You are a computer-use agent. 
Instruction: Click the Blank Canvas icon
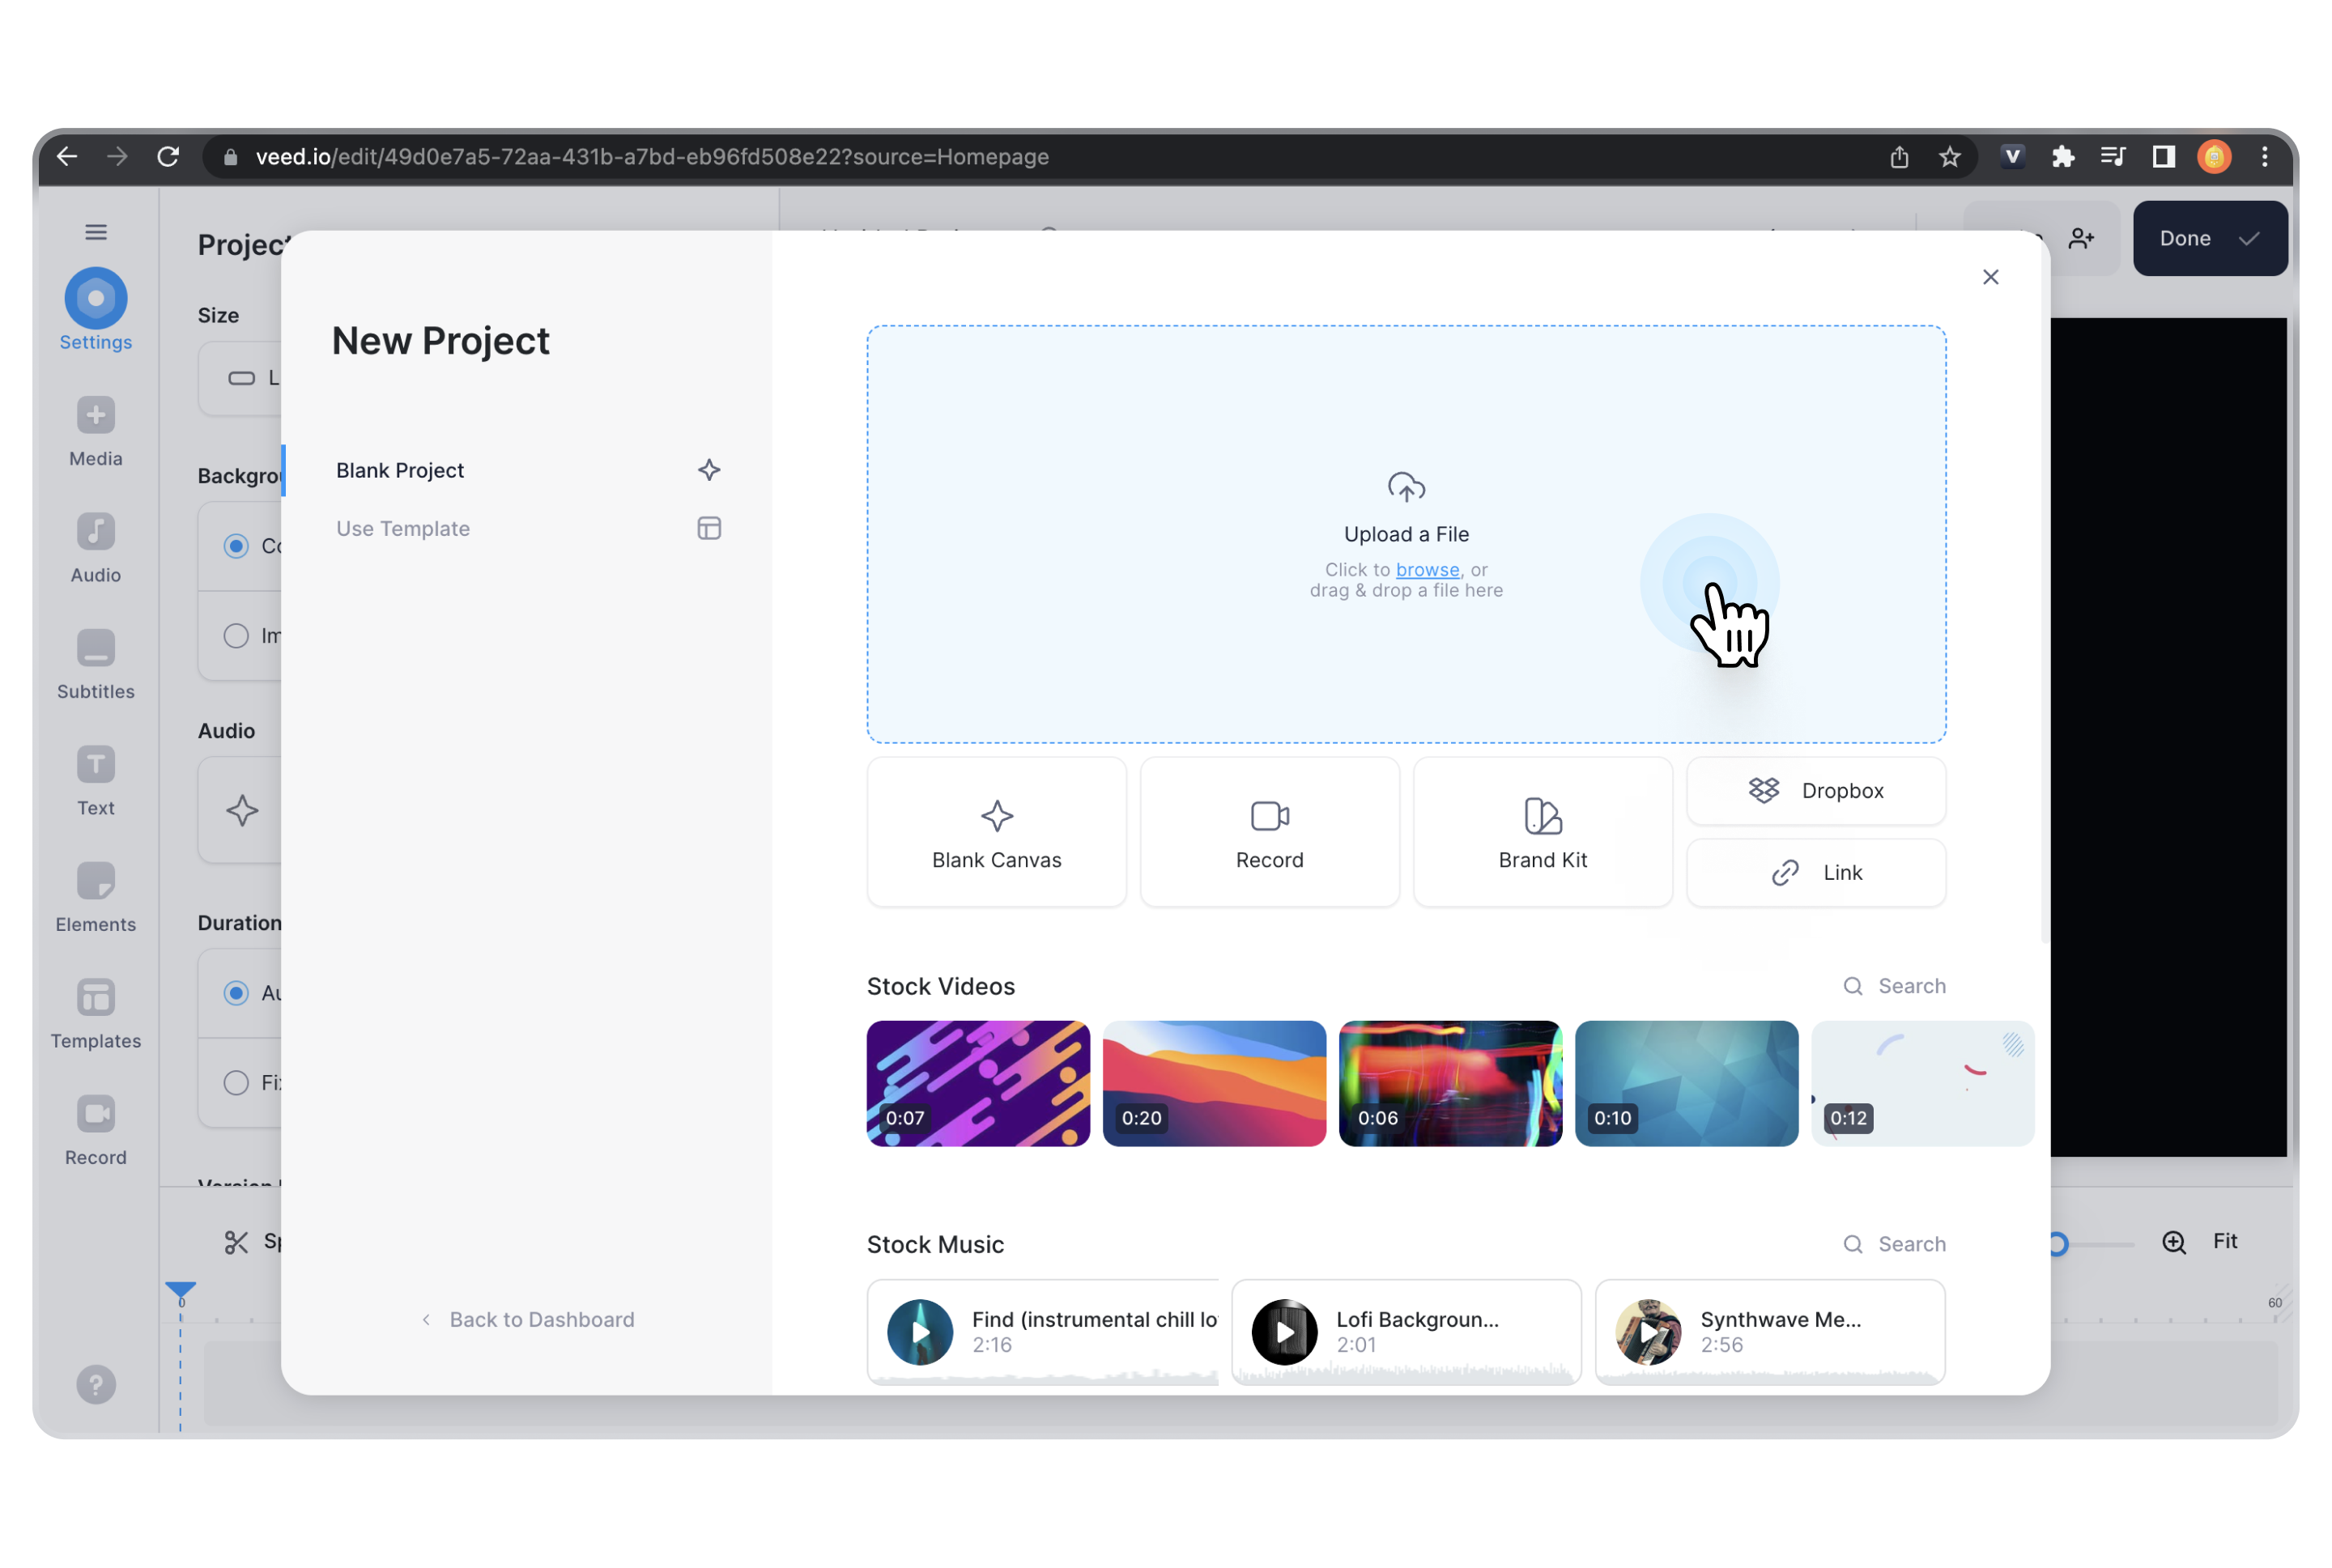click(x=996, y=814)
